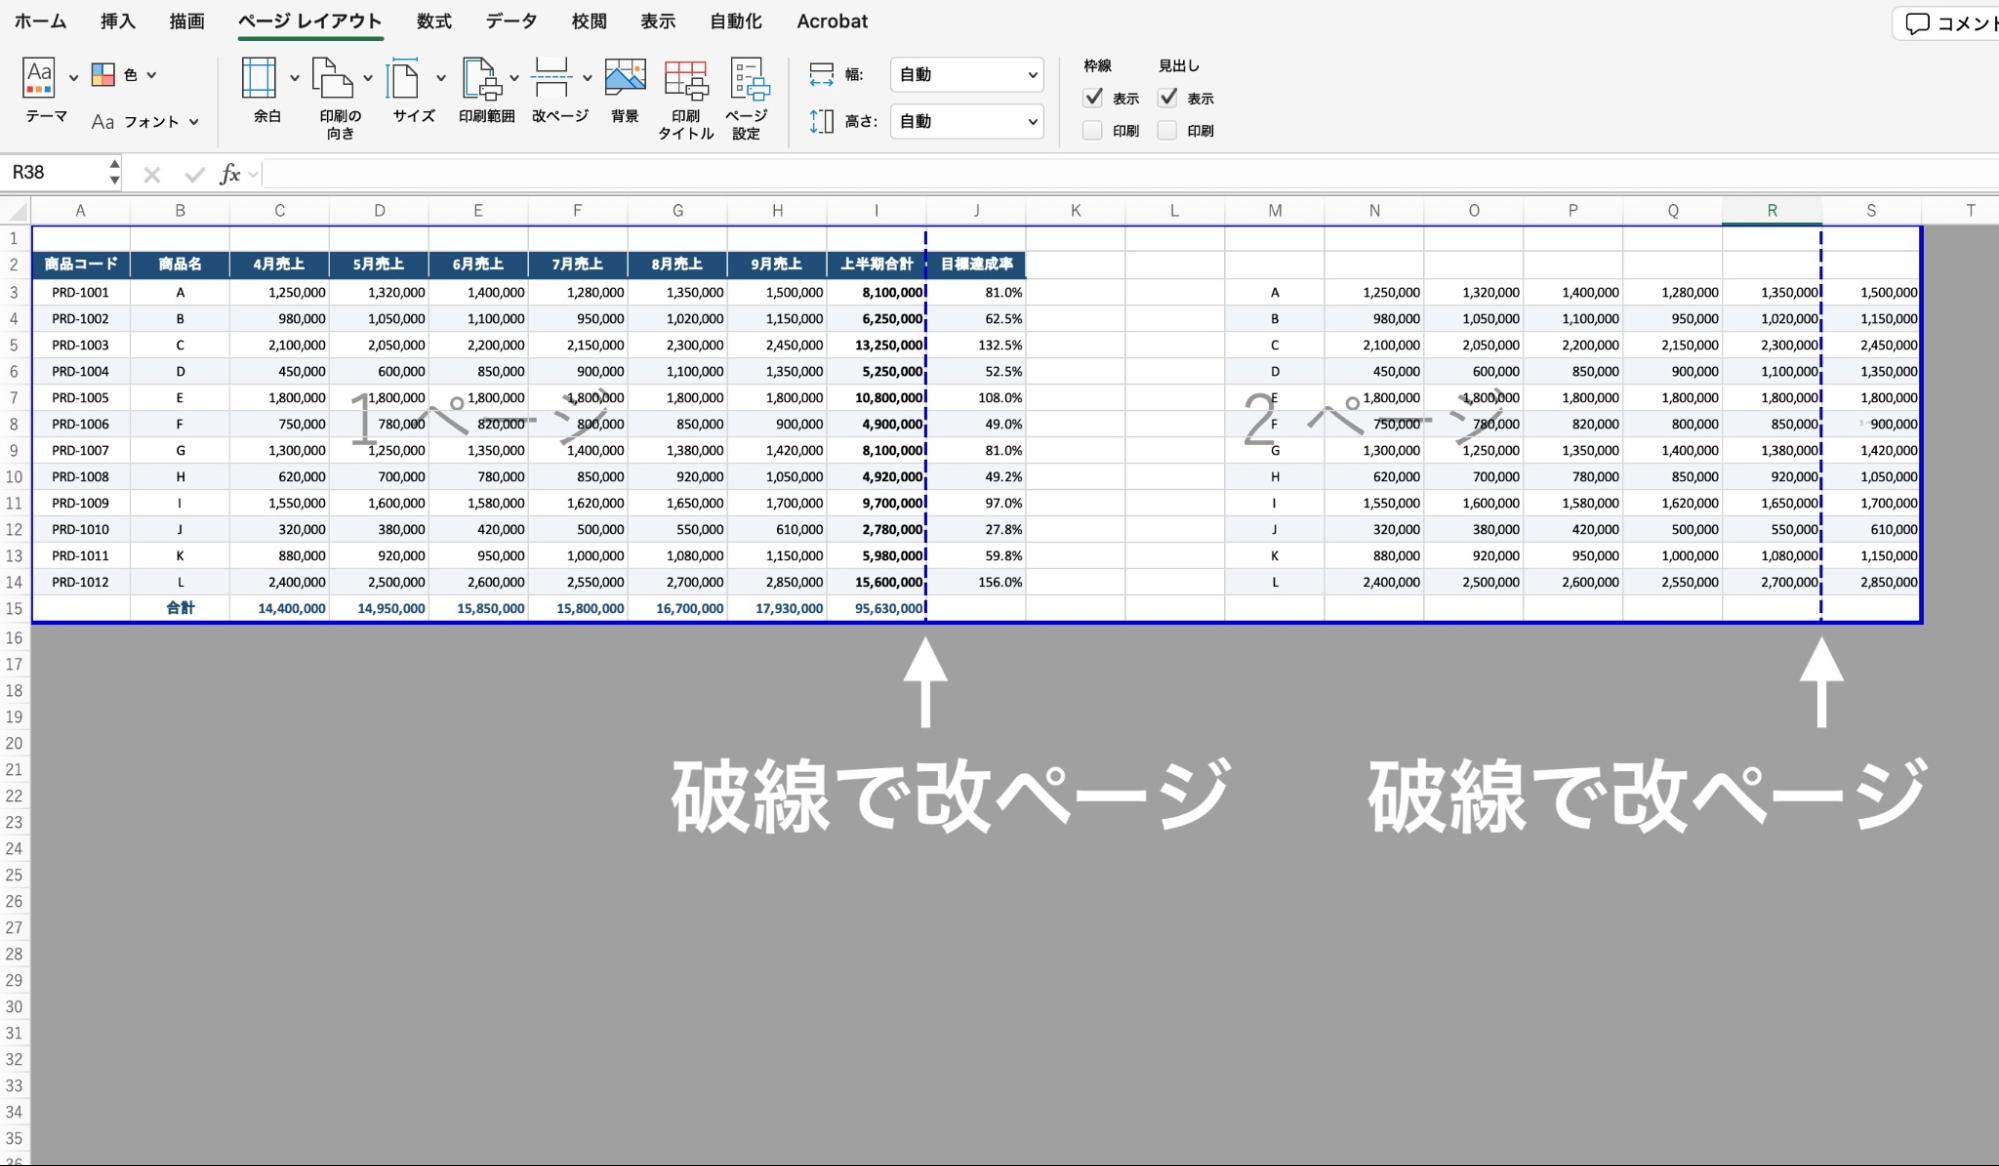Click the 背景 background image icon

[625, 78]
